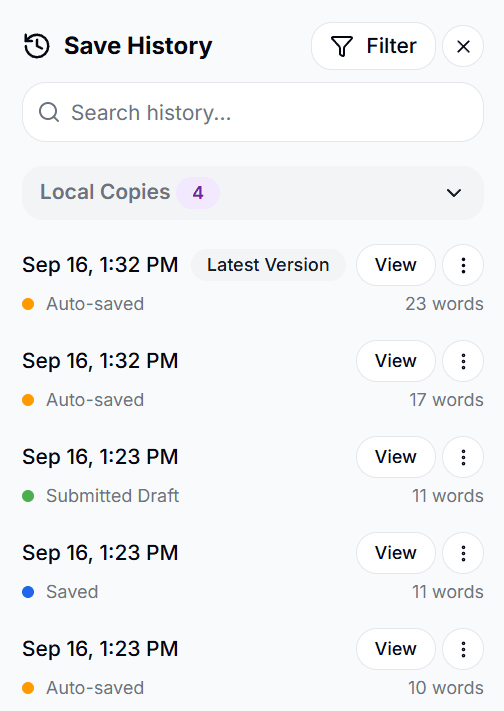Open more options for Latest Version entry
The width and height of the screenshot is (504, 711).
[463, 265]
